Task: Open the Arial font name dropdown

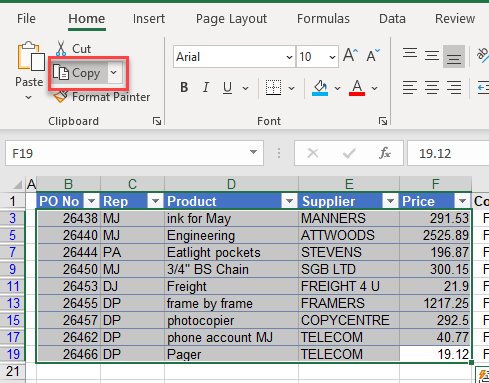Action: coord(289,57)
